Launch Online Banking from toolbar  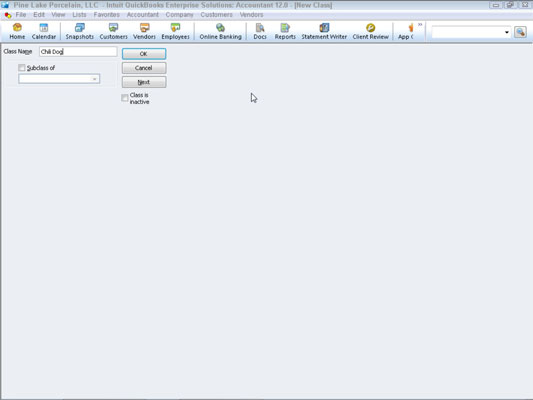[x=220, y=32]
